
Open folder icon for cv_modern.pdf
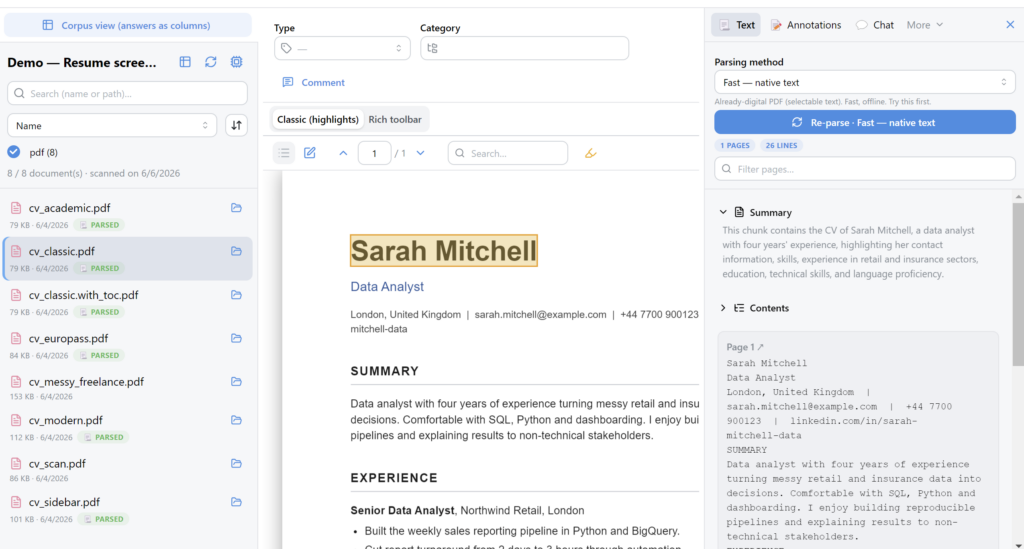(236, 420)
